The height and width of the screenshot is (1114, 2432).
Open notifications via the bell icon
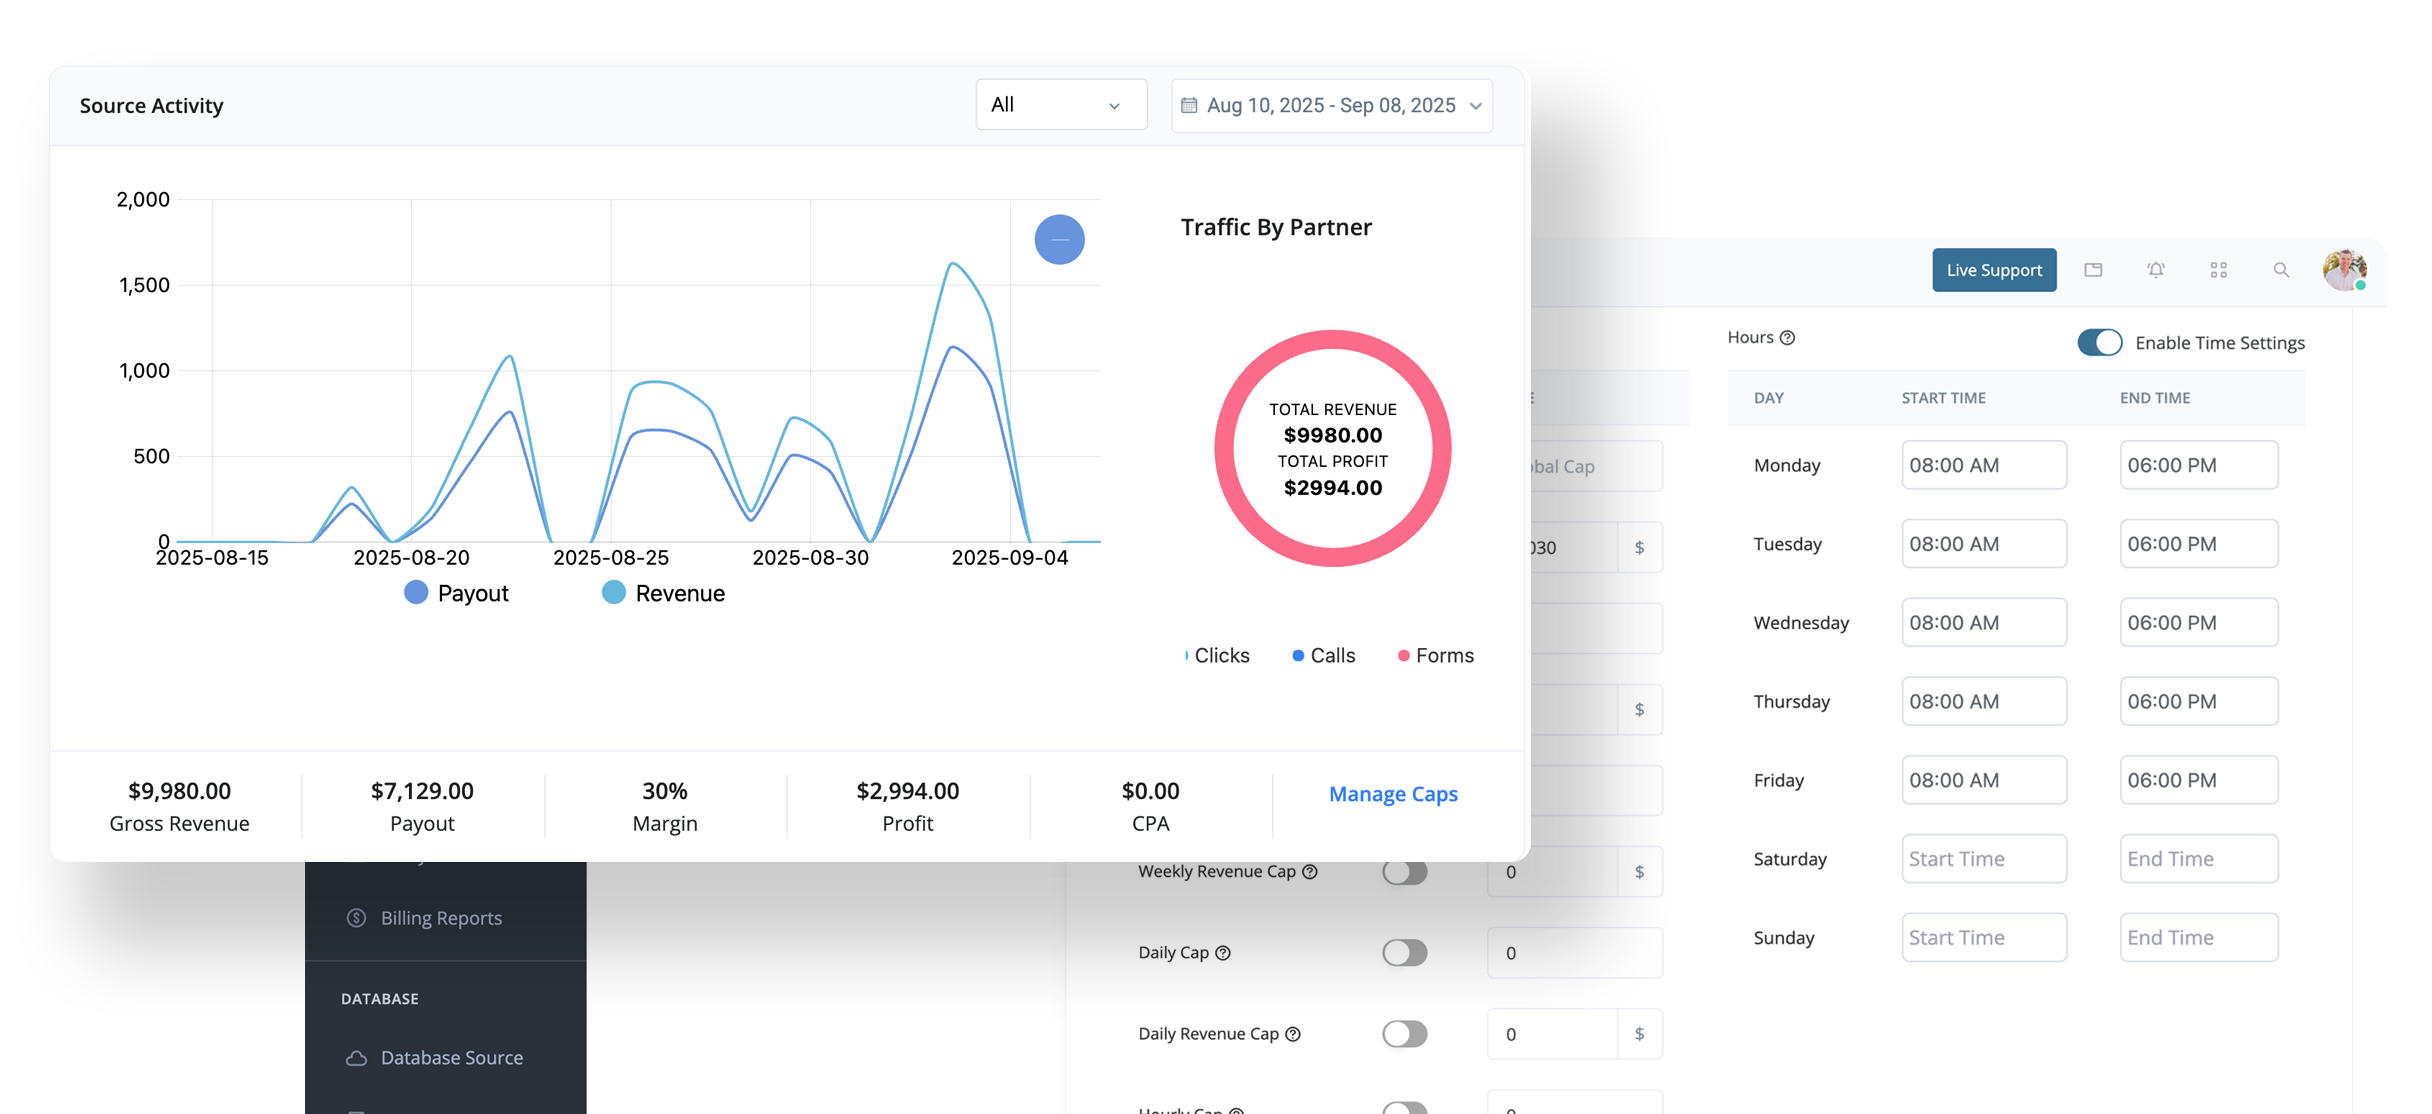click(2156, 270)
